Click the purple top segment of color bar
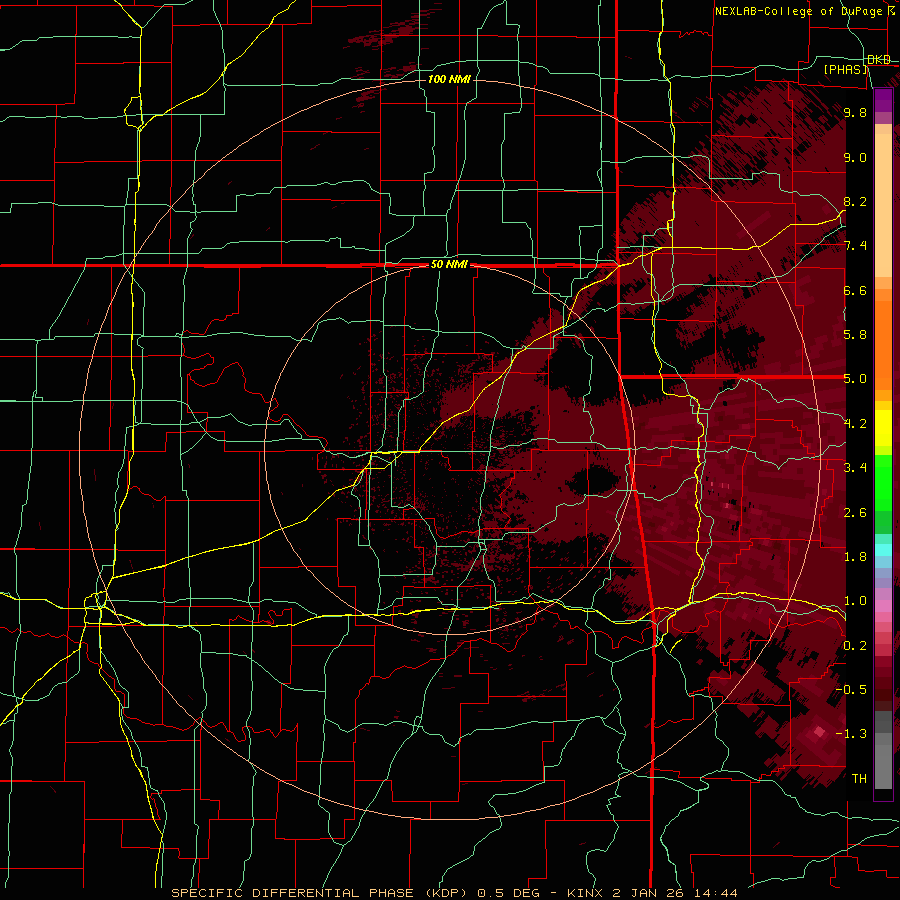Viewport: 900px width, 900px height. point(883,100)
